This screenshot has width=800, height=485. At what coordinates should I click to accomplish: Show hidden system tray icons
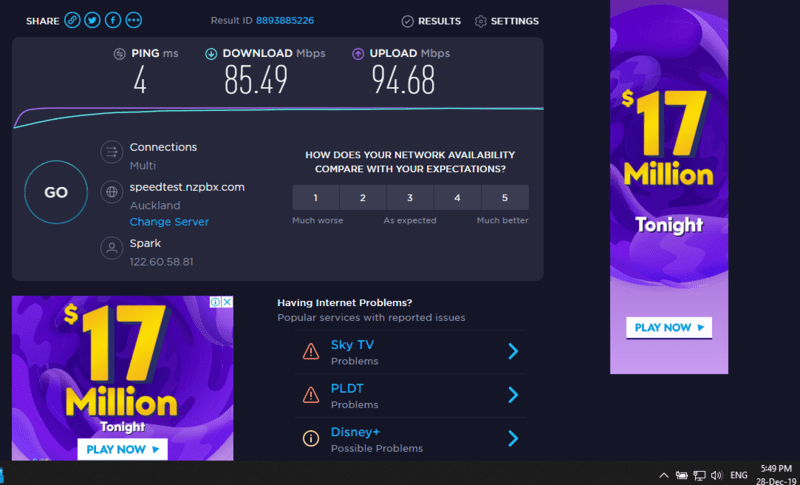point(664,475)
